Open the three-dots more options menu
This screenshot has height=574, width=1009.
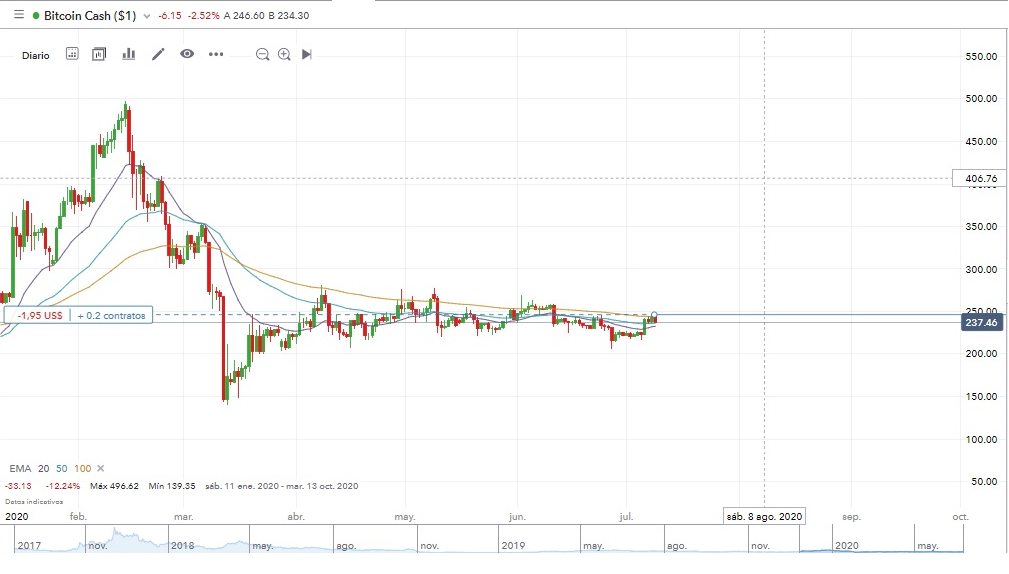[216, 54]
